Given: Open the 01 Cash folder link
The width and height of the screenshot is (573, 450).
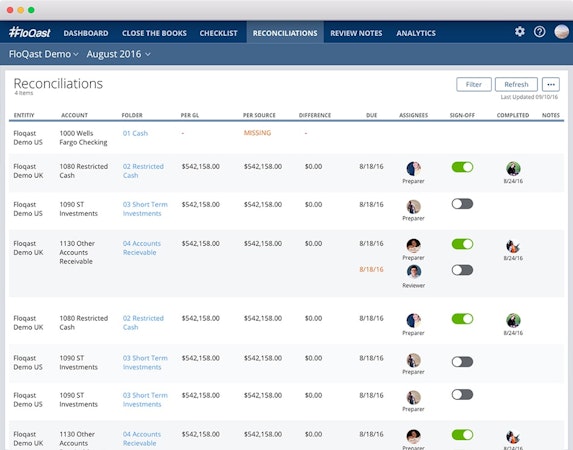Looking at the screenshot, I should tap(135, 133).
